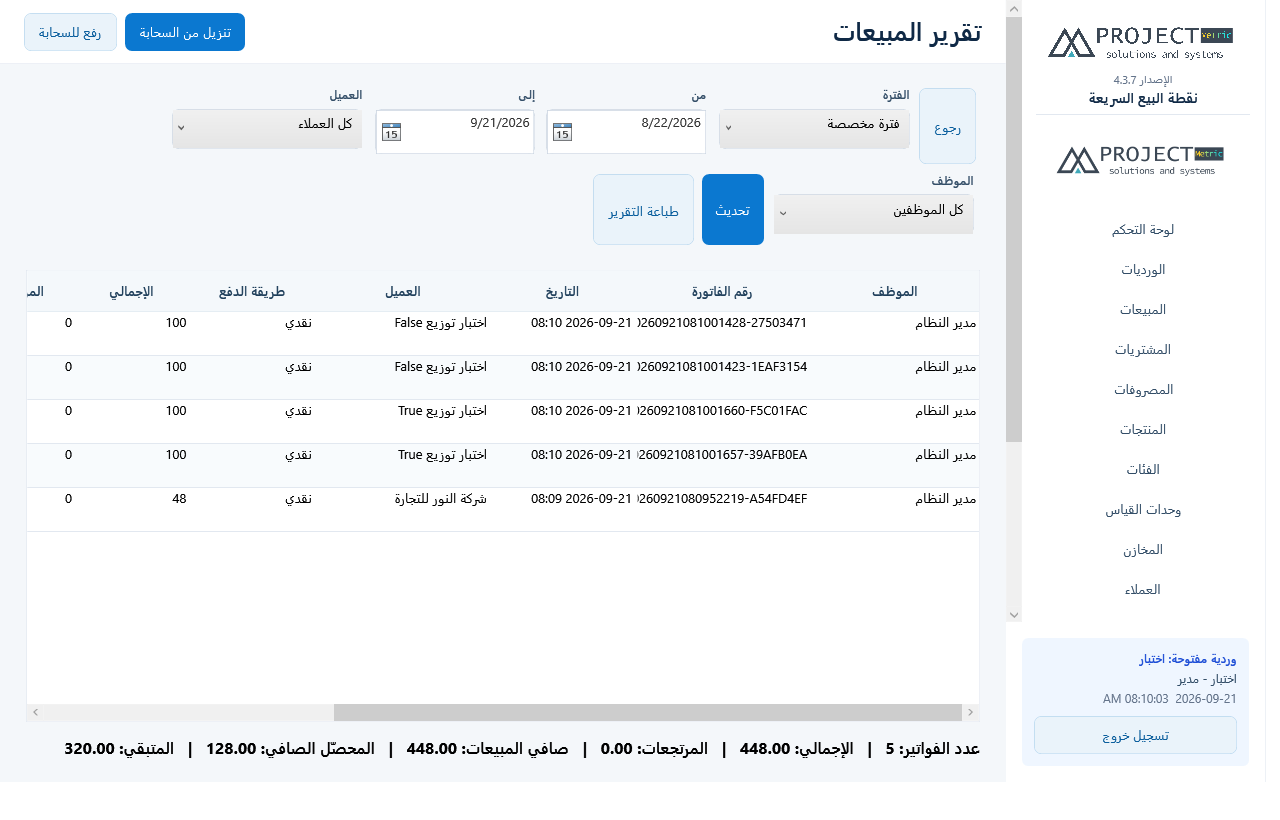Click the طريقة الدفع column header
The image size is (1280, 820).
pyautogui.click(x=252, y=292)
